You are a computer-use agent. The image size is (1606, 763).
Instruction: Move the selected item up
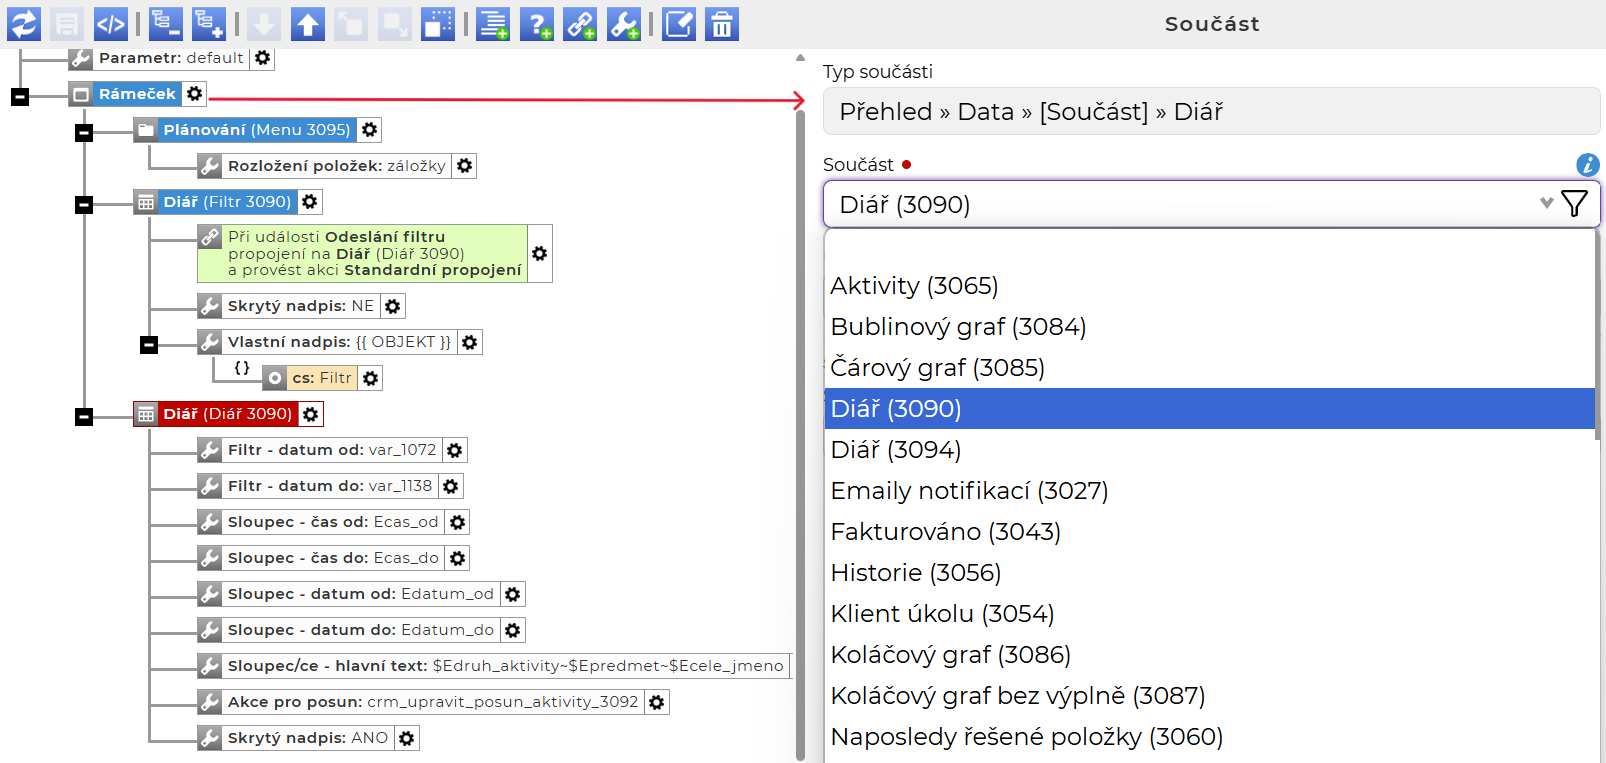(308, 24)
